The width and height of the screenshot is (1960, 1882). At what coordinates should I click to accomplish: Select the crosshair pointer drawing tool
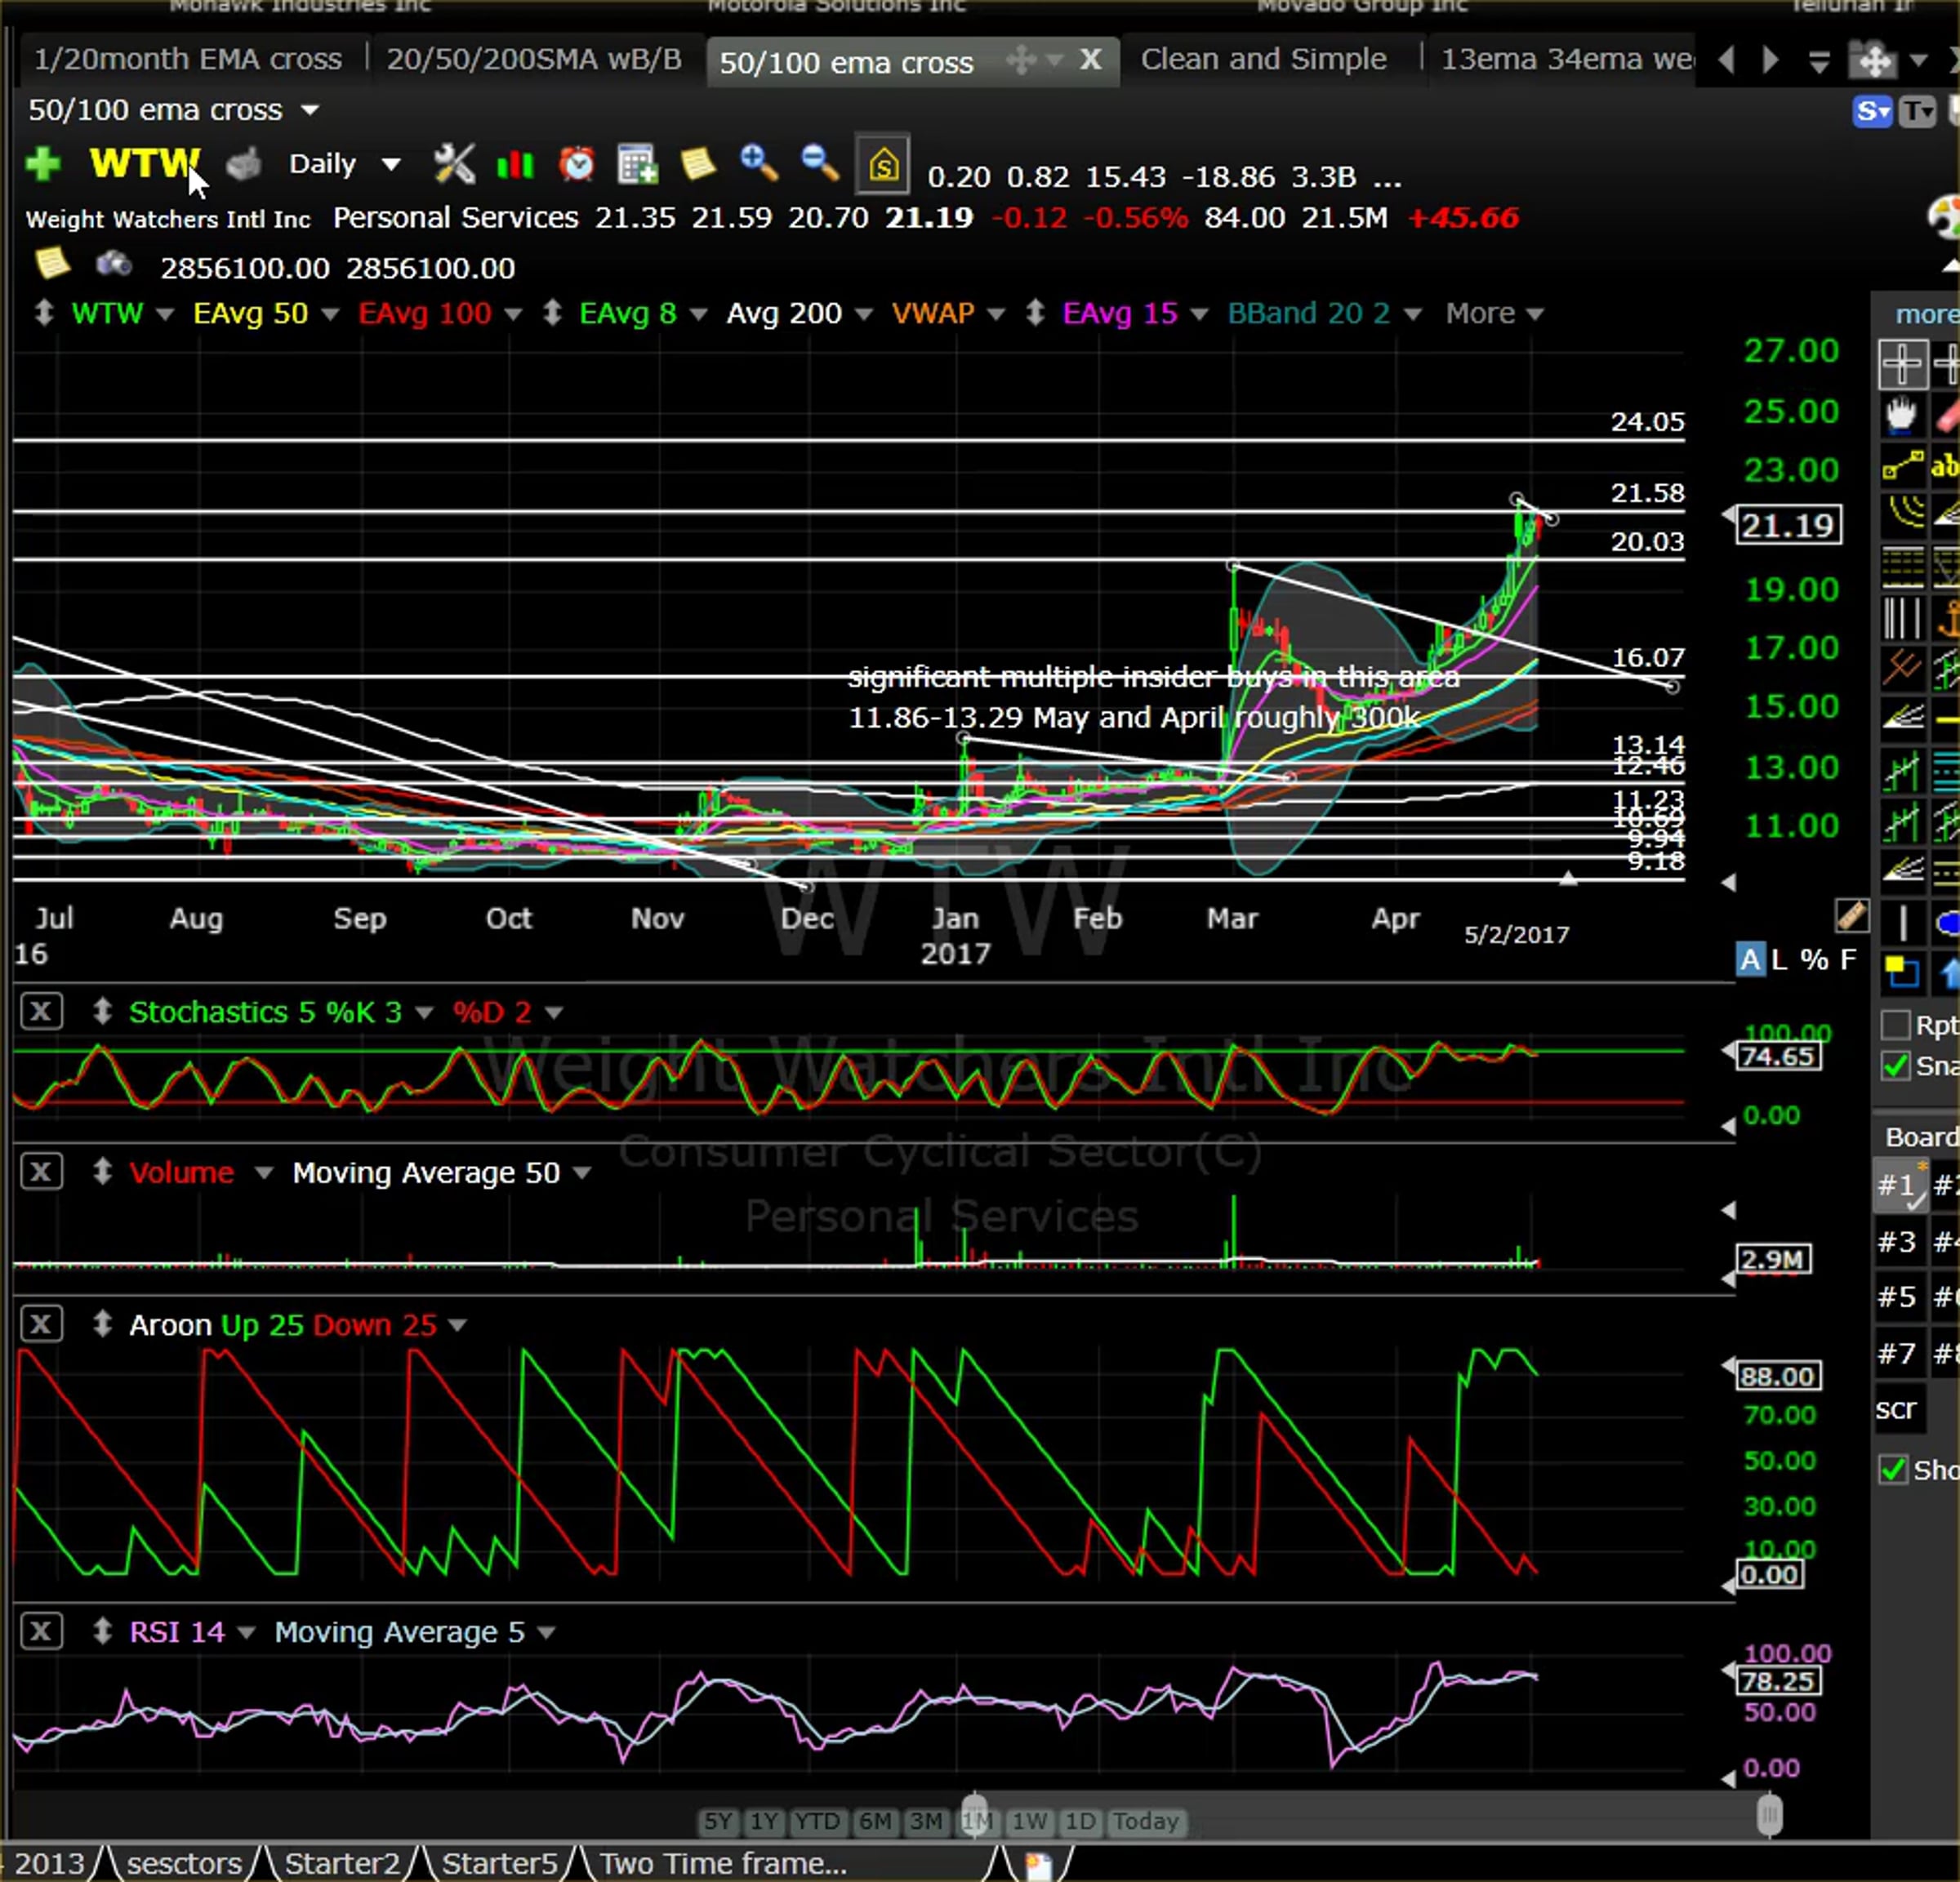[1902, 364]
